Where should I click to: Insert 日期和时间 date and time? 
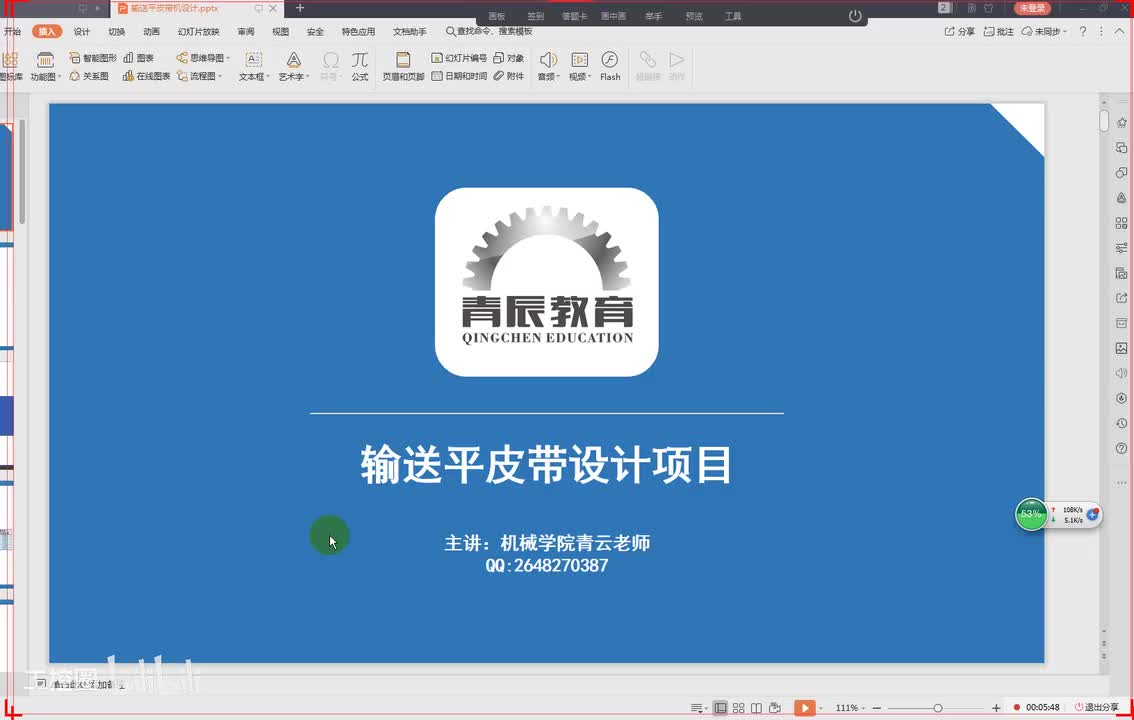(x=459, y=76)
